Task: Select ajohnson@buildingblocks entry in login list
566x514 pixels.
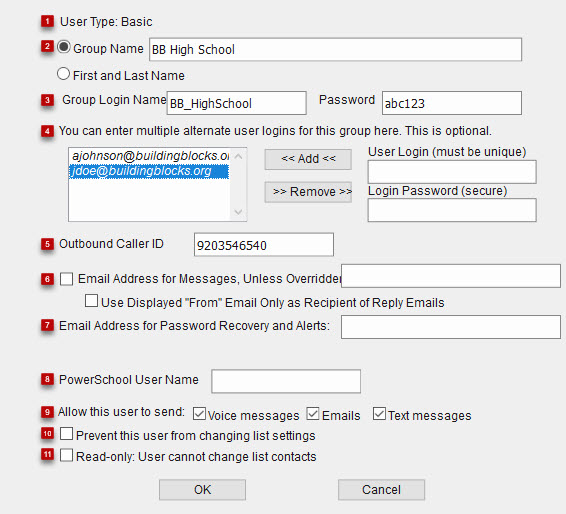Action: tap(149, 156)
